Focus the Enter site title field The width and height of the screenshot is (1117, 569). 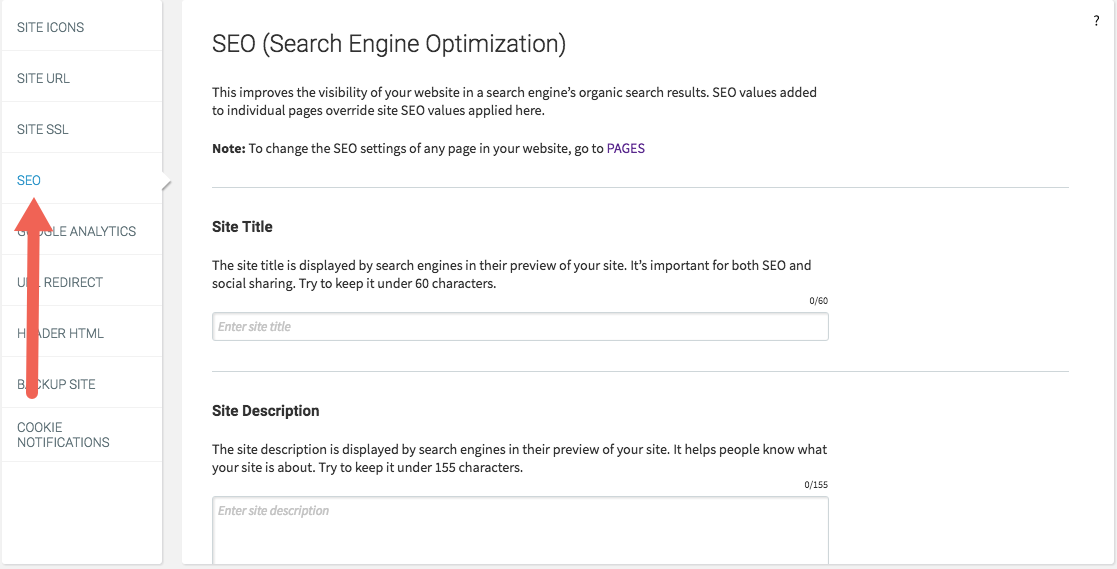tap(520, 327)
